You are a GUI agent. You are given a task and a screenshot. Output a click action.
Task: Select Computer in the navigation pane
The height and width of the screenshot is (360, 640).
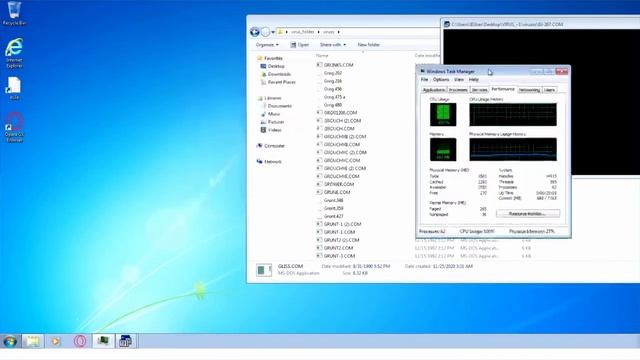click(274, 146)
